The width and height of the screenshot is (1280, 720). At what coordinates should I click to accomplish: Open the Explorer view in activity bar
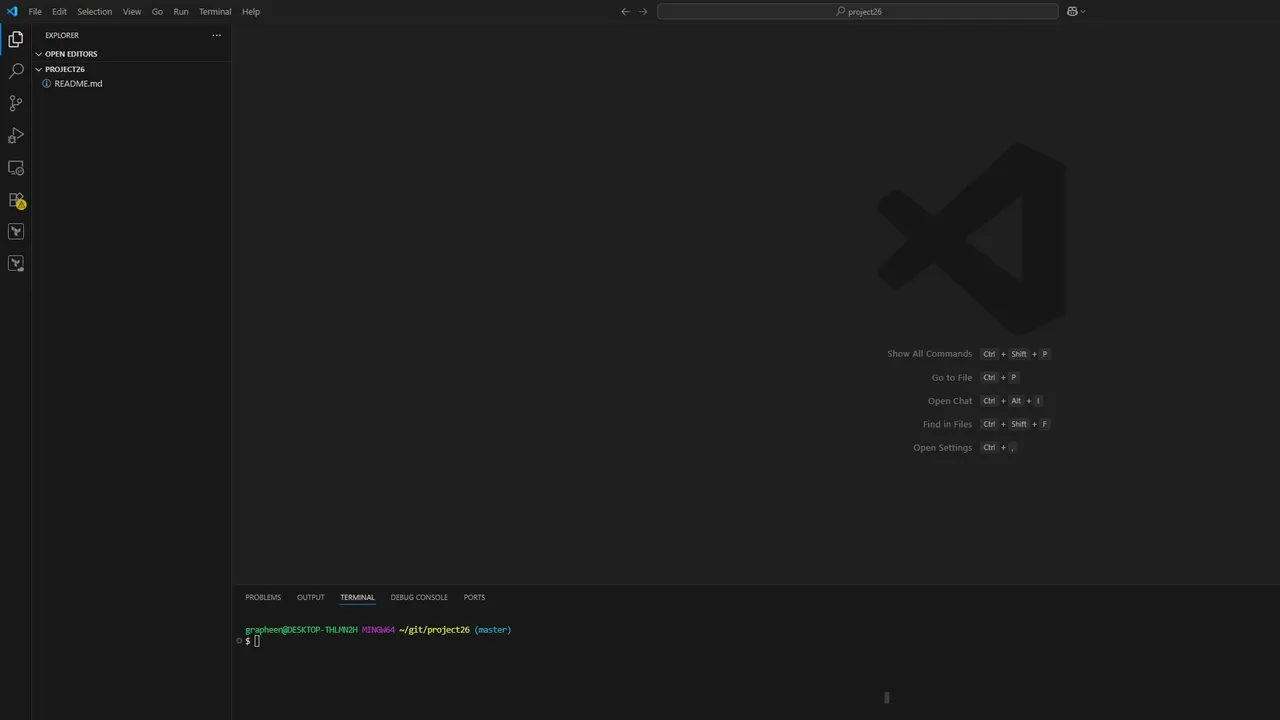(16, 40)
